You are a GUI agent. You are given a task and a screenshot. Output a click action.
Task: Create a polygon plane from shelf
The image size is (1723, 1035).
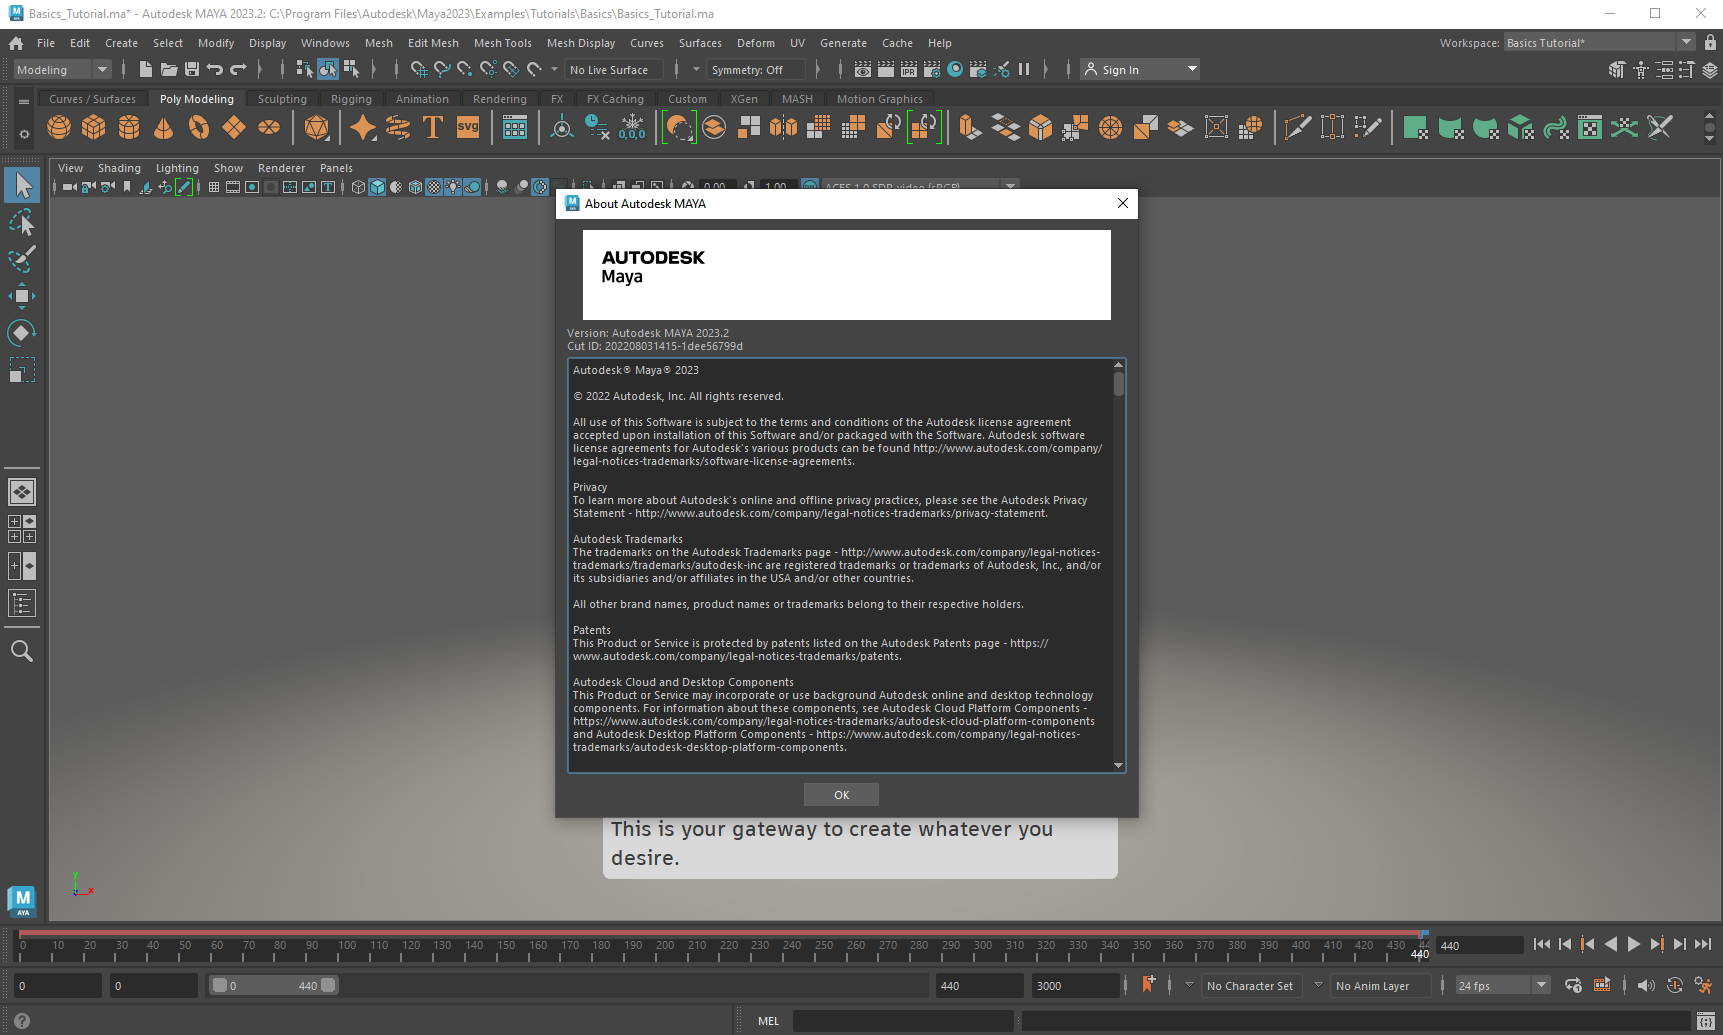(x=234, y=127)
